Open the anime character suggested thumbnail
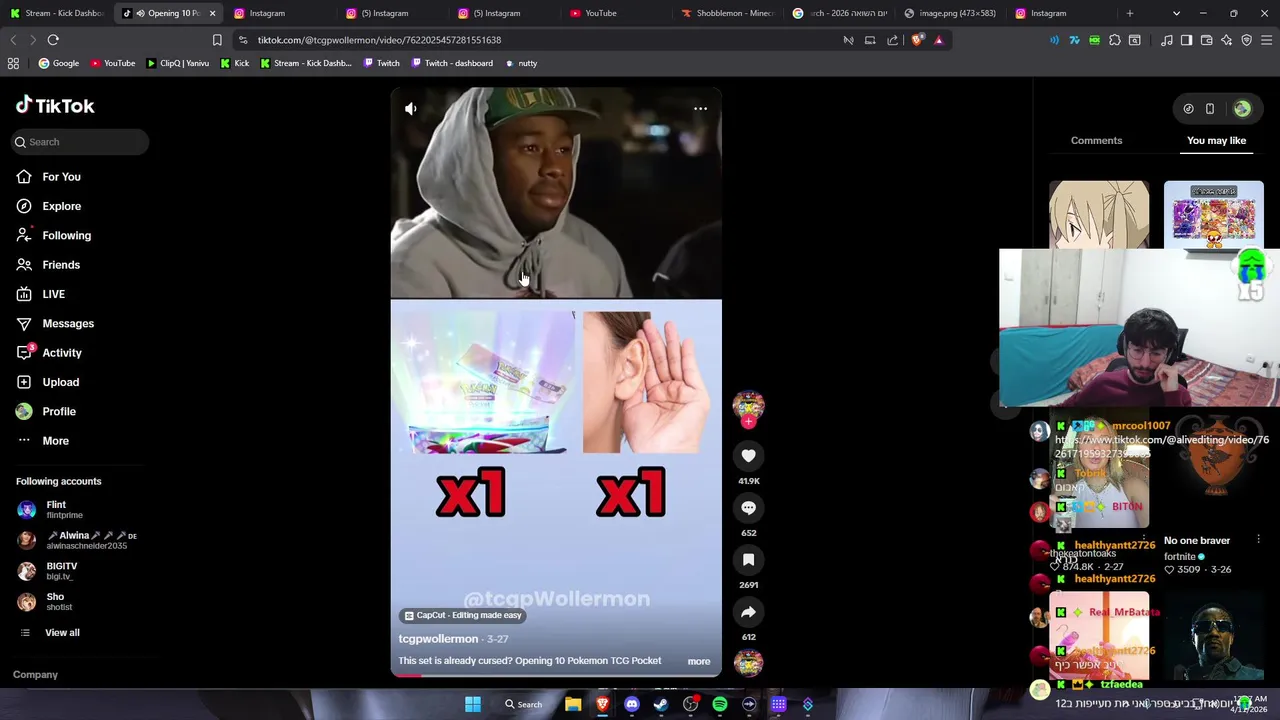The height and width of the screenshot is (720, 1280). coord(1098,215)
